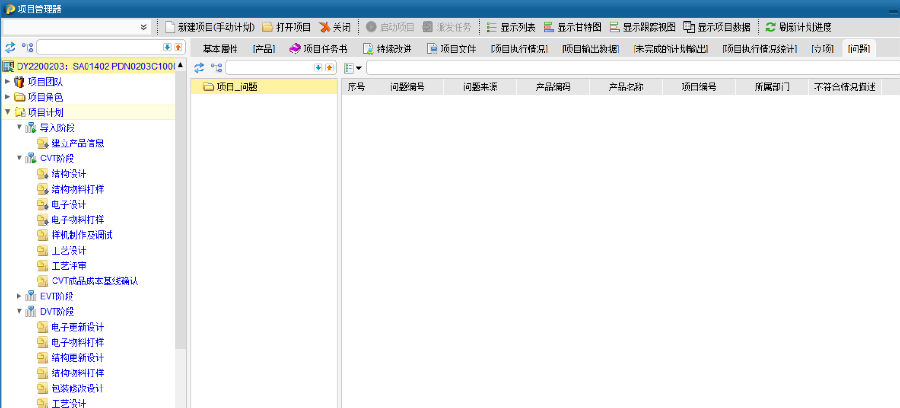Click the 问题来源 column header
This screenshot has height=408, width=900.
[480, 87]
